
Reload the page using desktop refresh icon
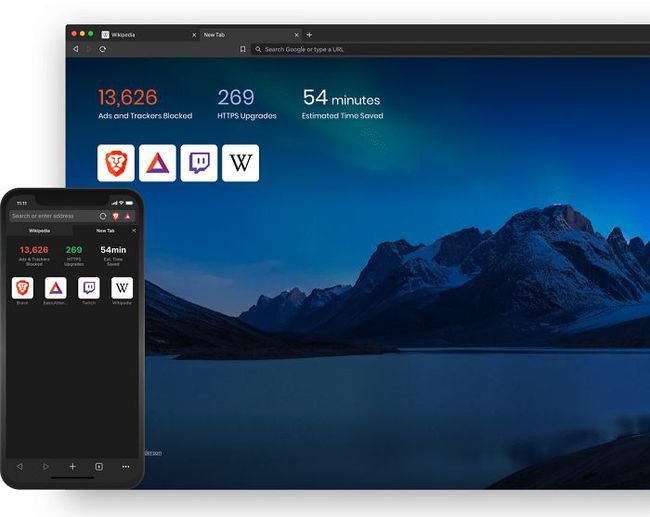(102, 49)
